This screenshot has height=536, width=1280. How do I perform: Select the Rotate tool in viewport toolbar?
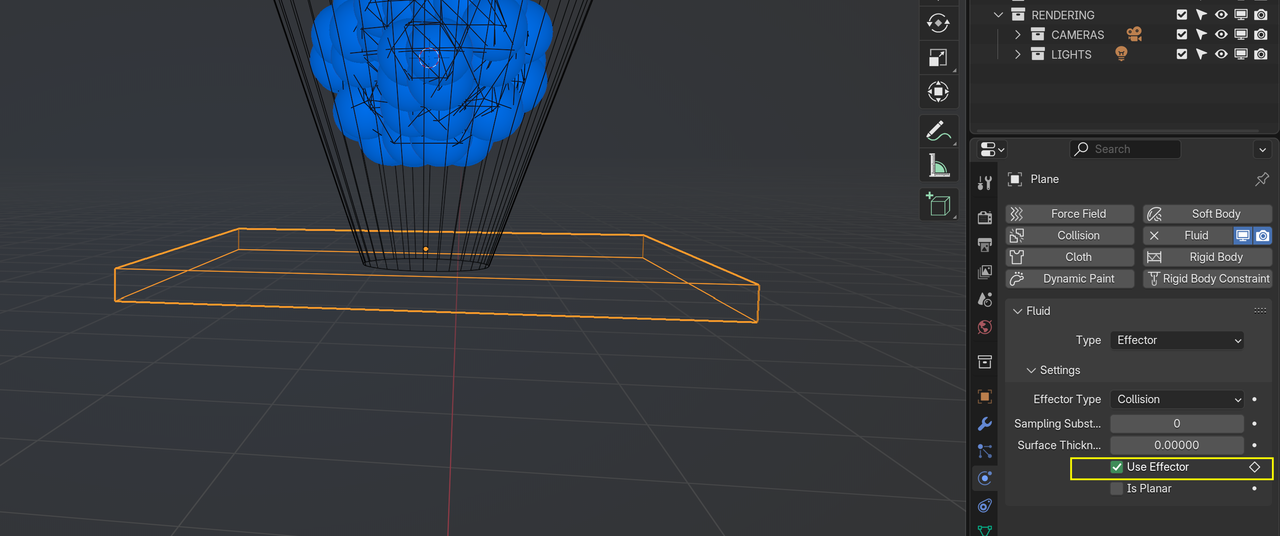(938, 23)
